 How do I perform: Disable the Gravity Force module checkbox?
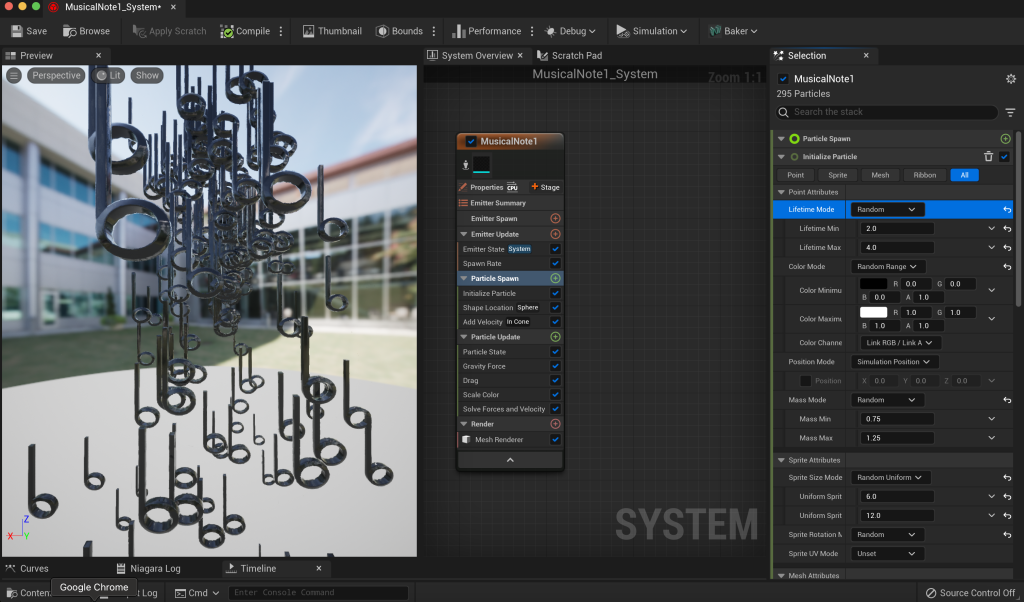[555, 366]
